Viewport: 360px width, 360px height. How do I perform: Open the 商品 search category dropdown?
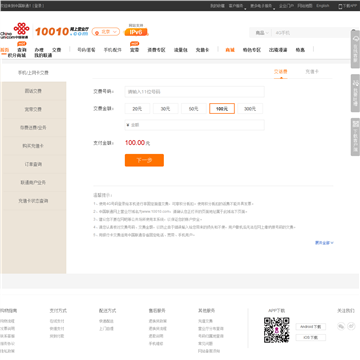point(262,33)
